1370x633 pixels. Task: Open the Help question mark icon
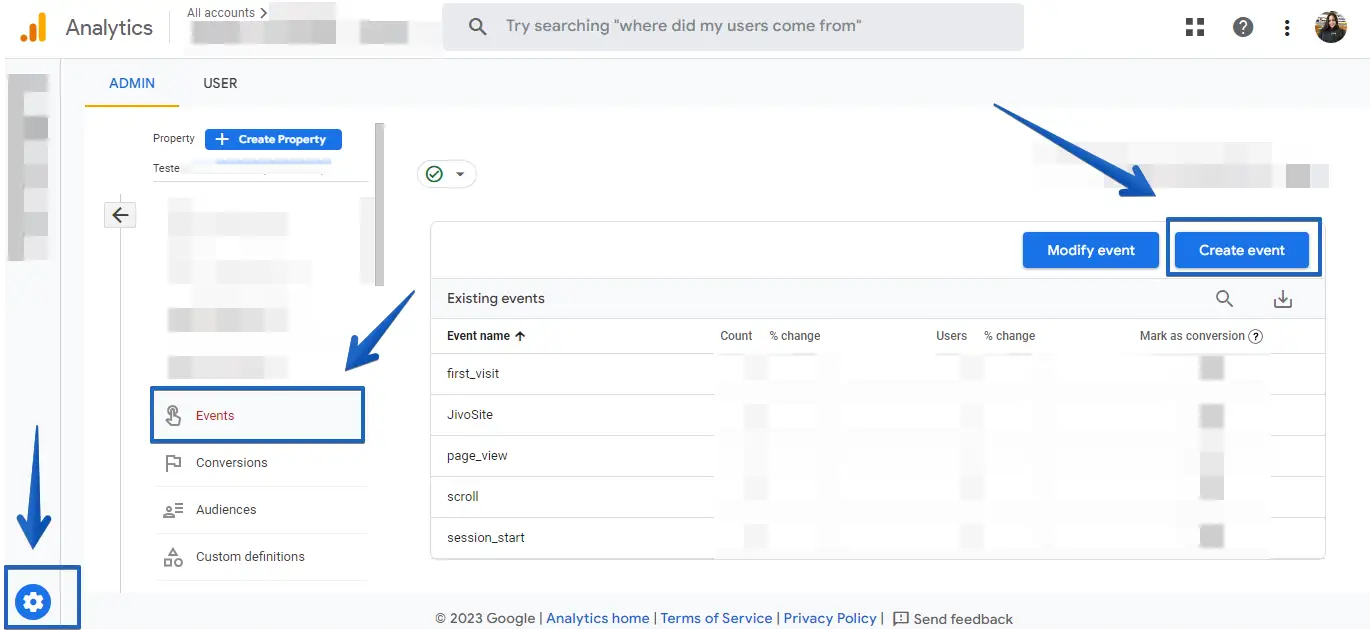pos(1243,27)
